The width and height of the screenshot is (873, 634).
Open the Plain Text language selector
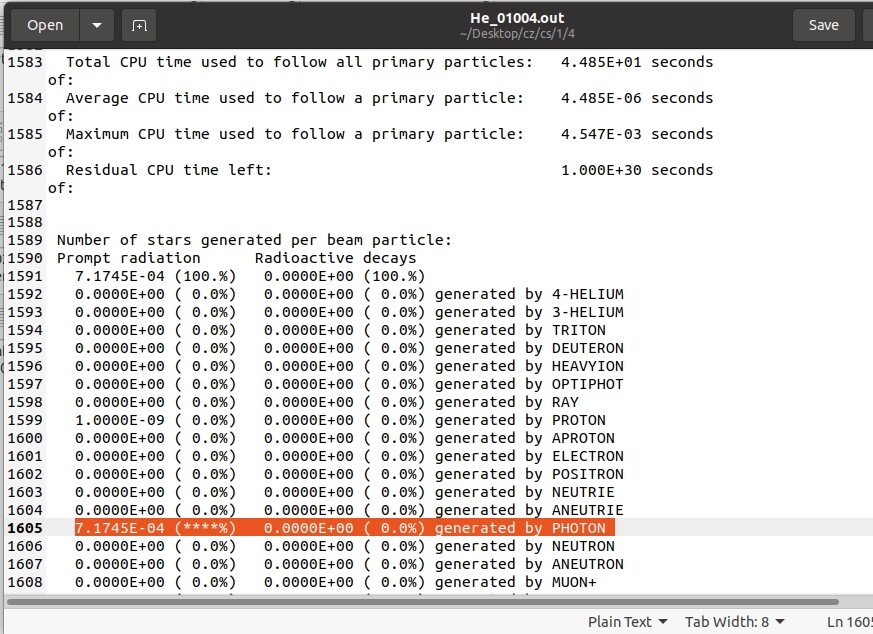click(x=627, y=622)
